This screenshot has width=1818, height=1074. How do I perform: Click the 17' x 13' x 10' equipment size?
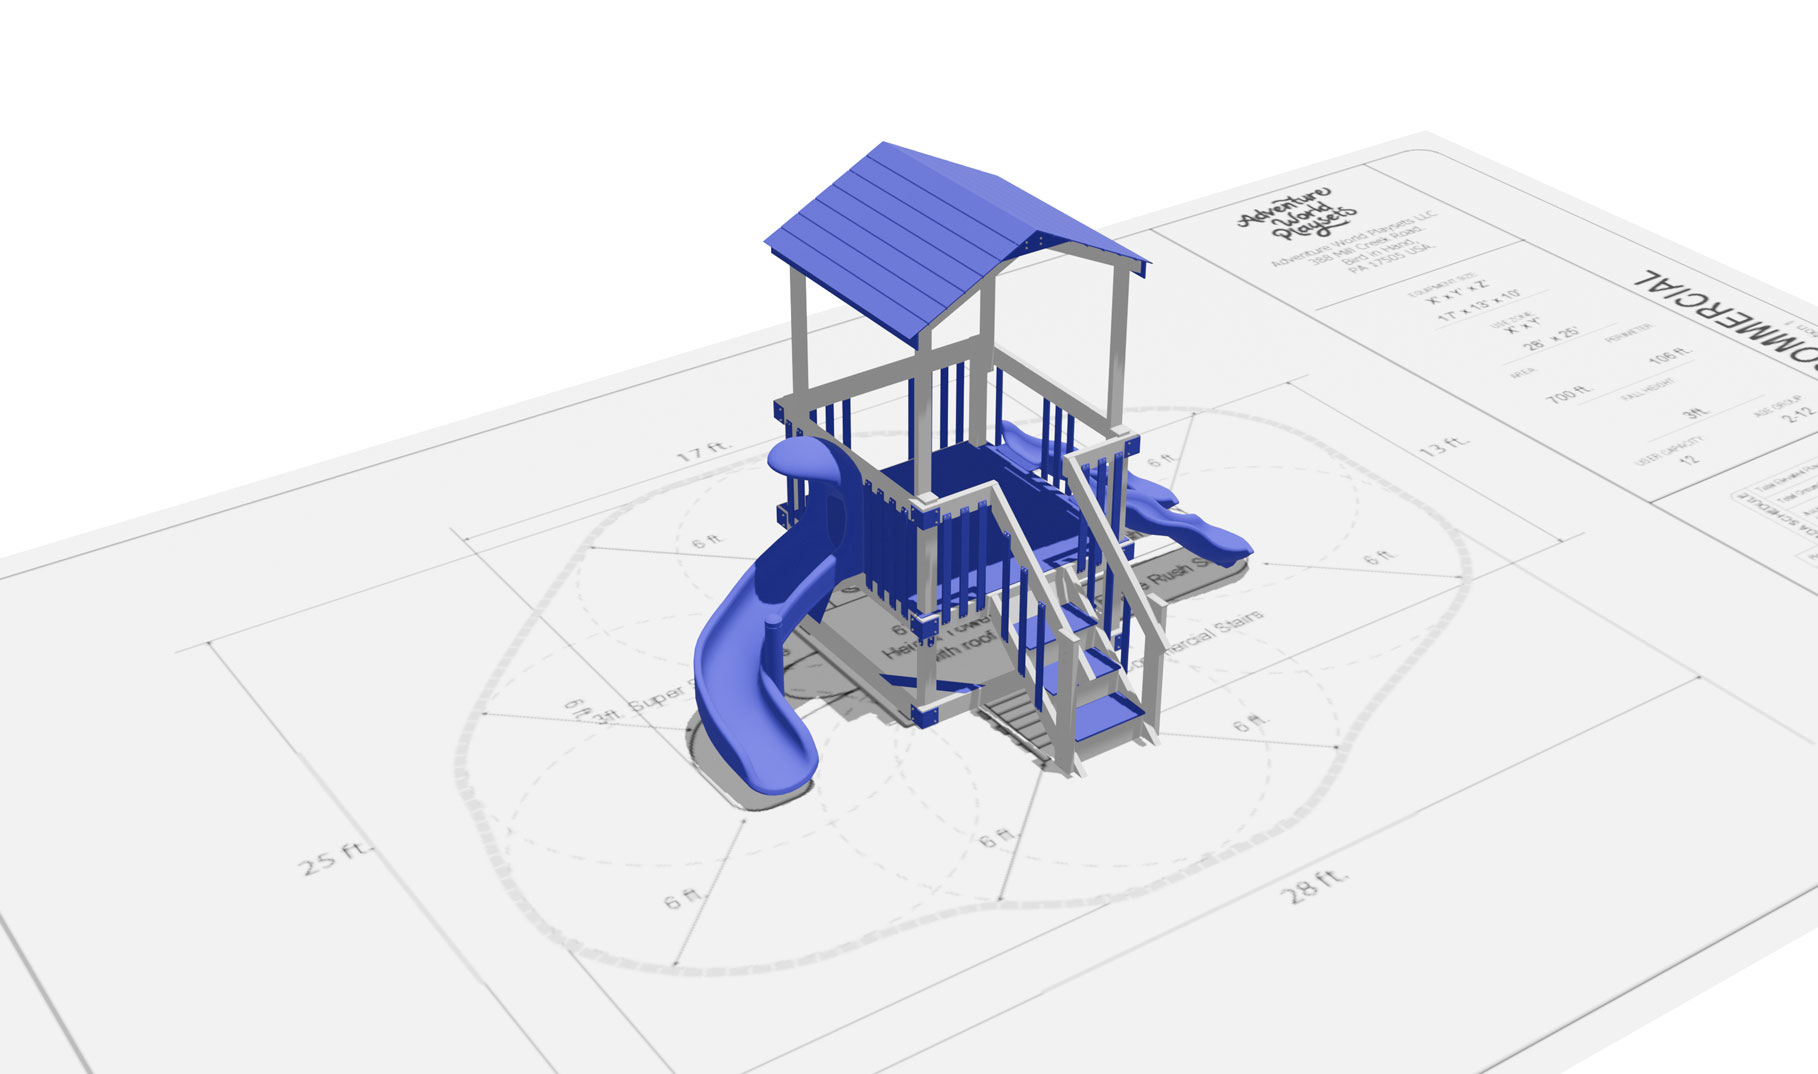pyautogui.click(x=1478, y=306)
